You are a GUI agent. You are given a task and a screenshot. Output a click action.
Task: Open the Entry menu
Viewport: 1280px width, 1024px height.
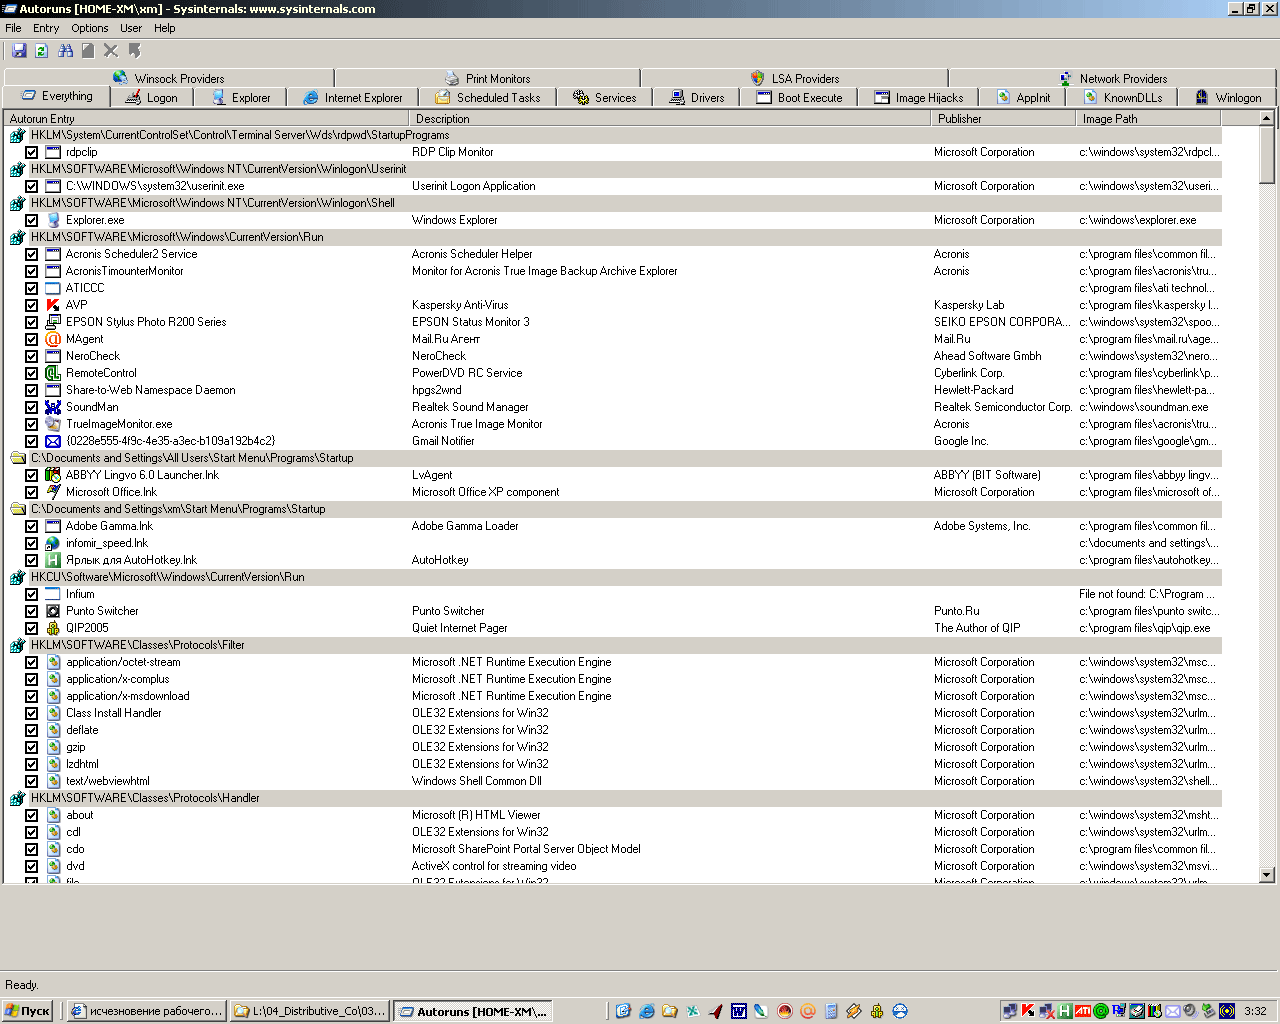[x=46, y=28]
